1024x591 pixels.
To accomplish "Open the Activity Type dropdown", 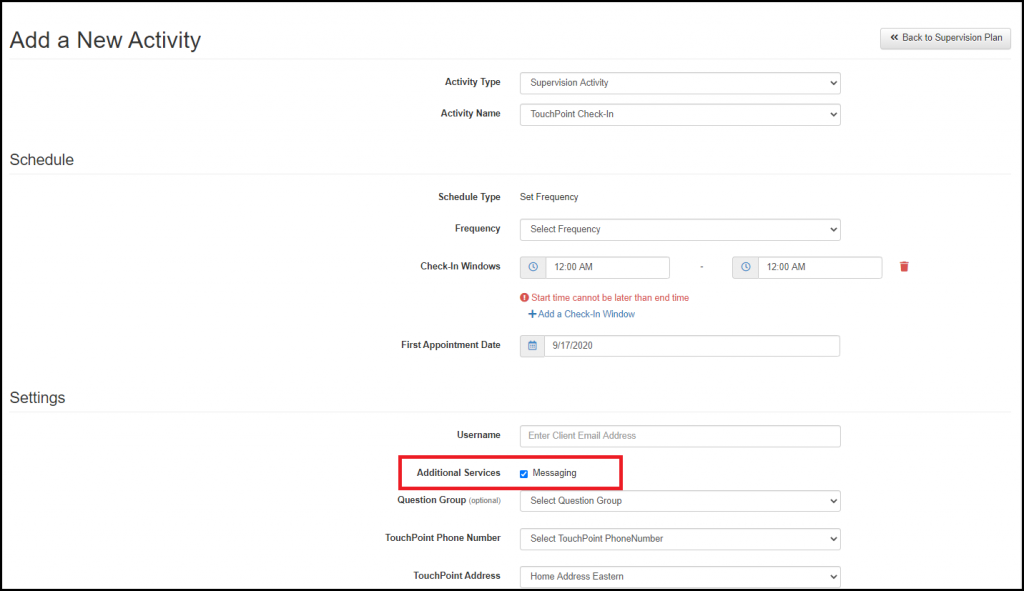I will point(680,82).
